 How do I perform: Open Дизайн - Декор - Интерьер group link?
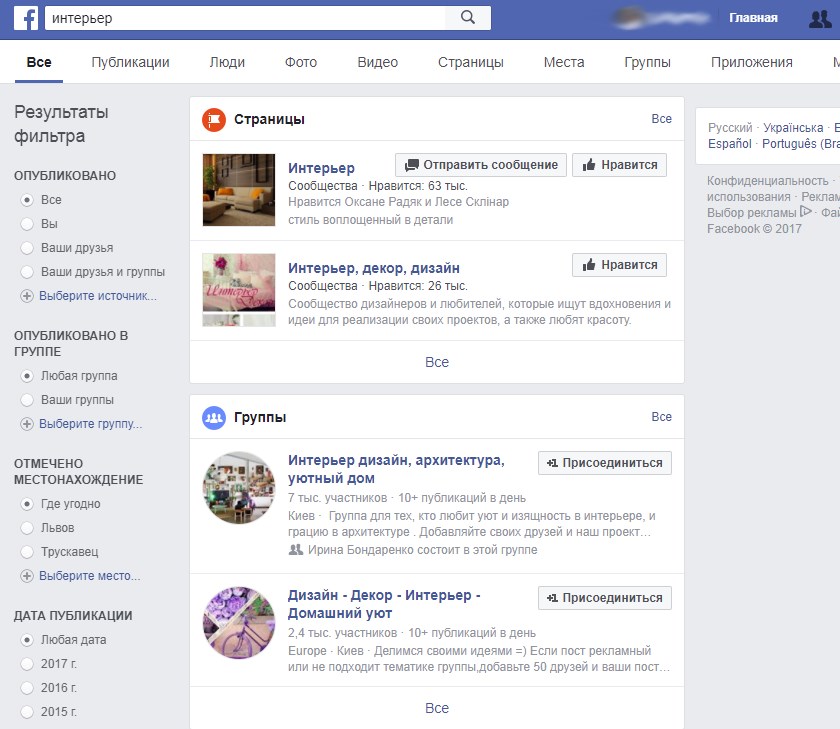tap(384, 604)
